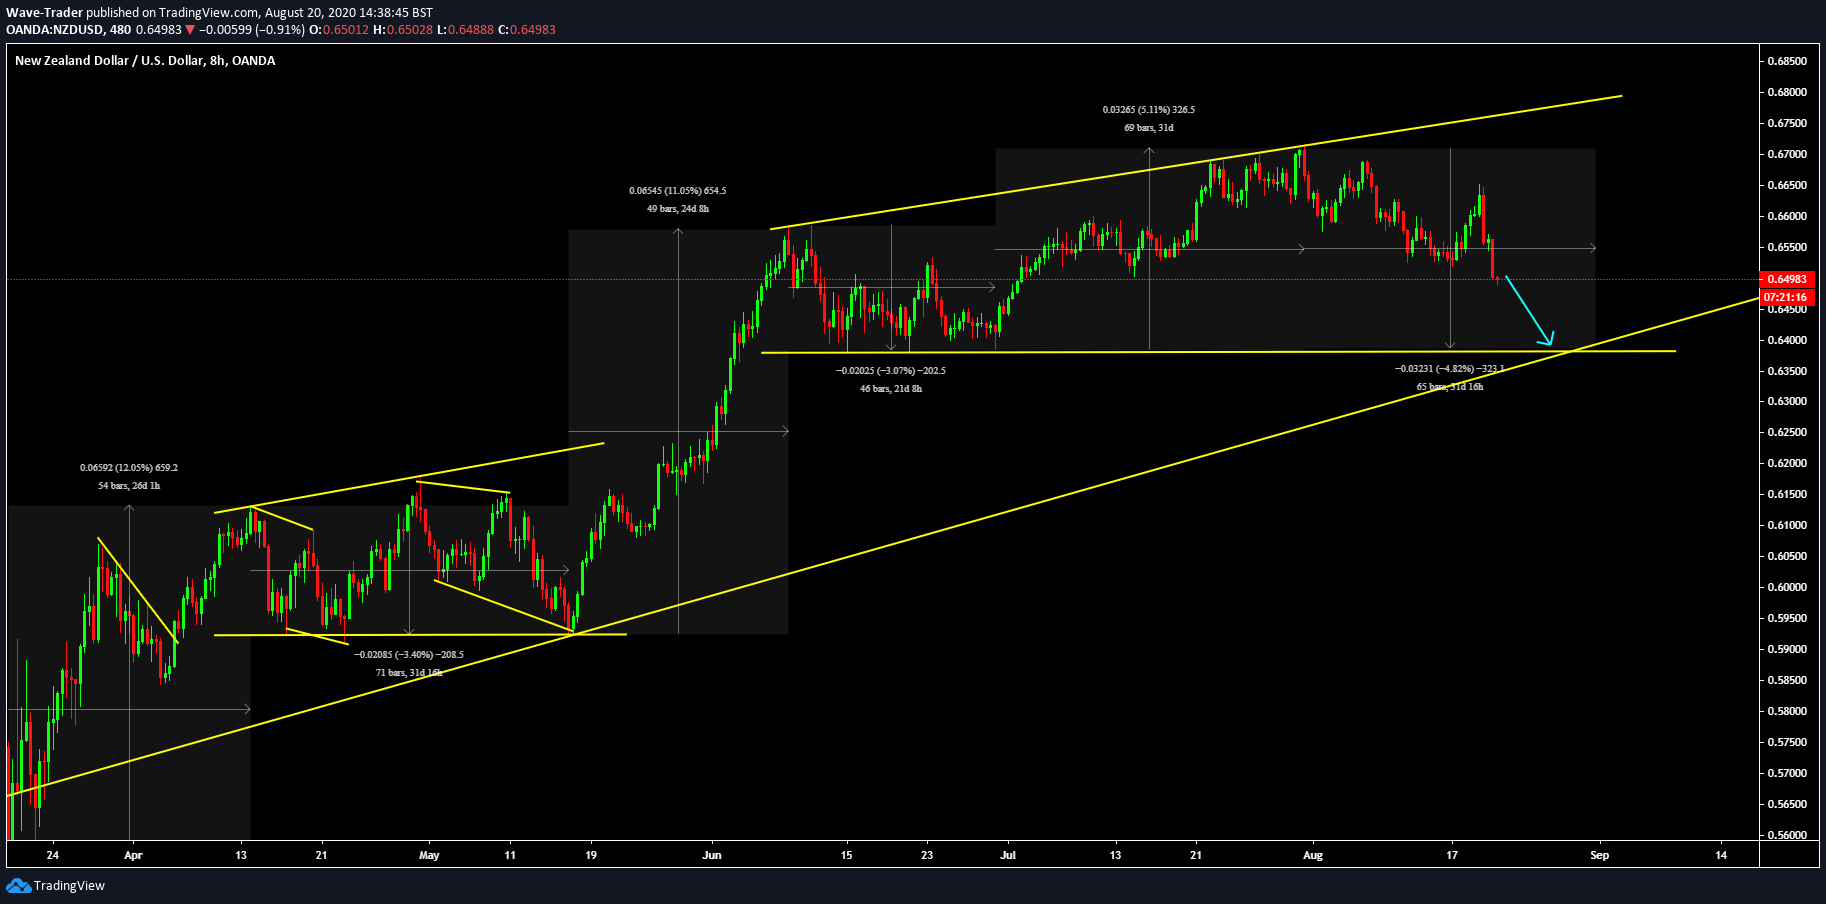Click the close value C:0.64983
This screenshot has width=1826, height=904.
click(527, 30)
